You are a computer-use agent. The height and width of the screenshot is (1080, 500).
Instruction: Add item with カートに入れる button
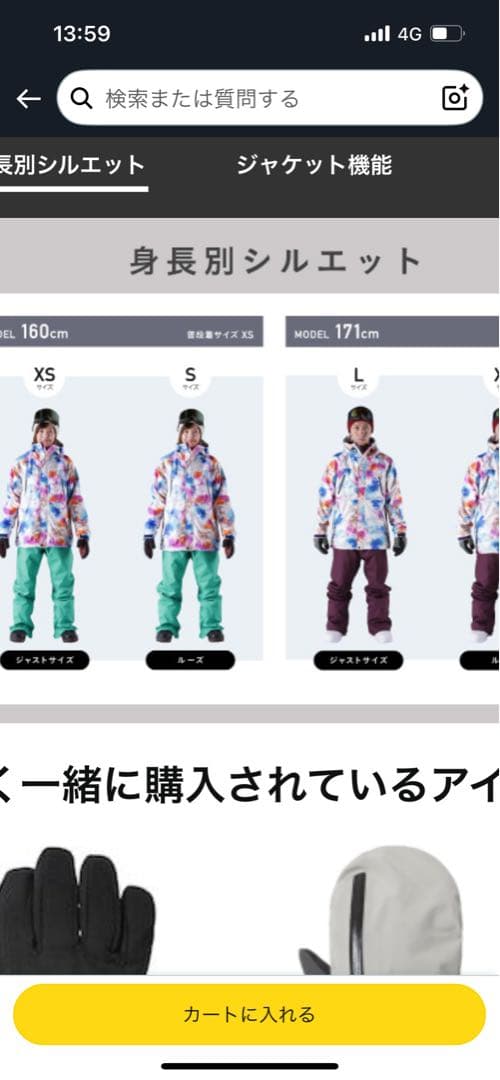[x=249, y=1014]
